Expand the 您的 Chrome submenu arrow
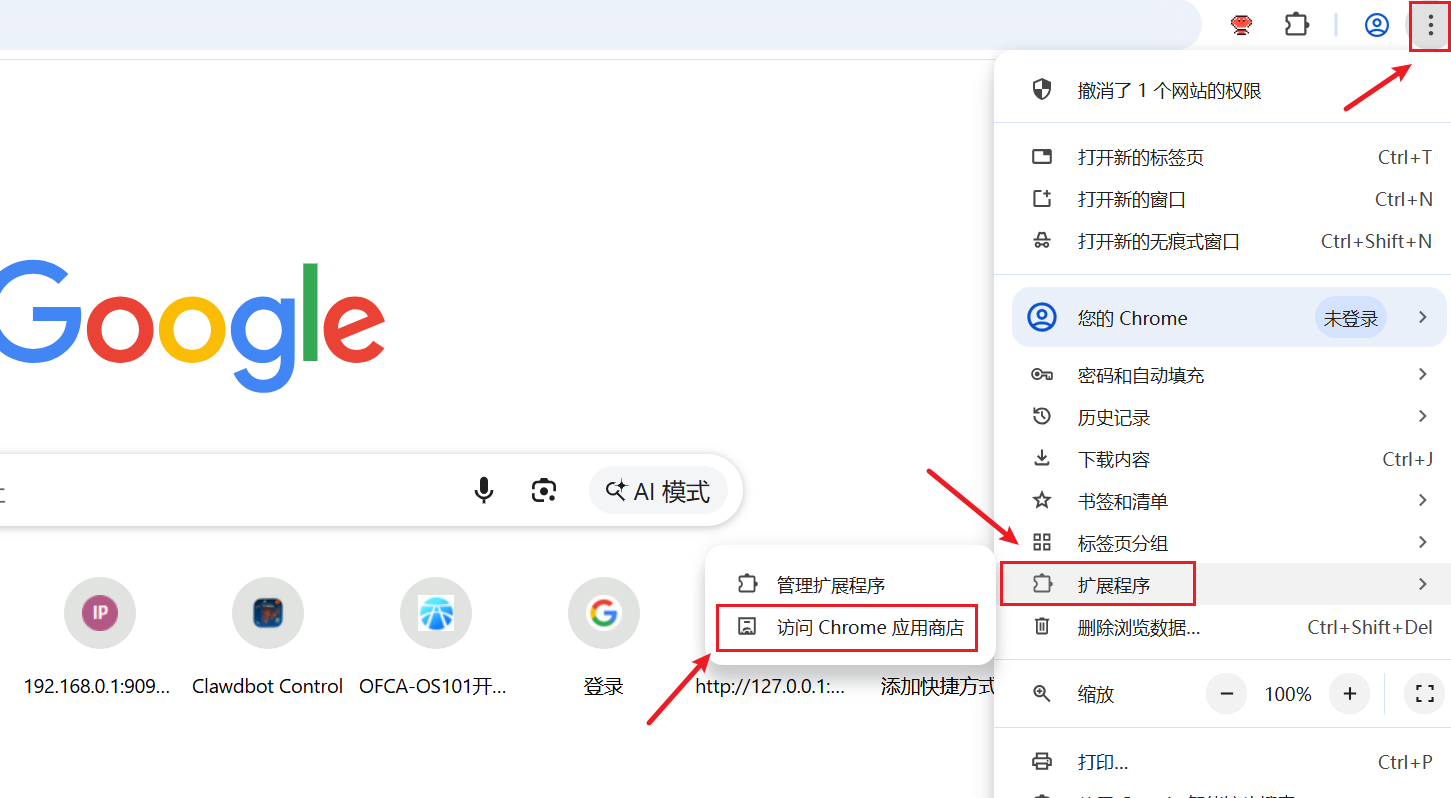1451x798 pixels. click(x=1422, y=317)
